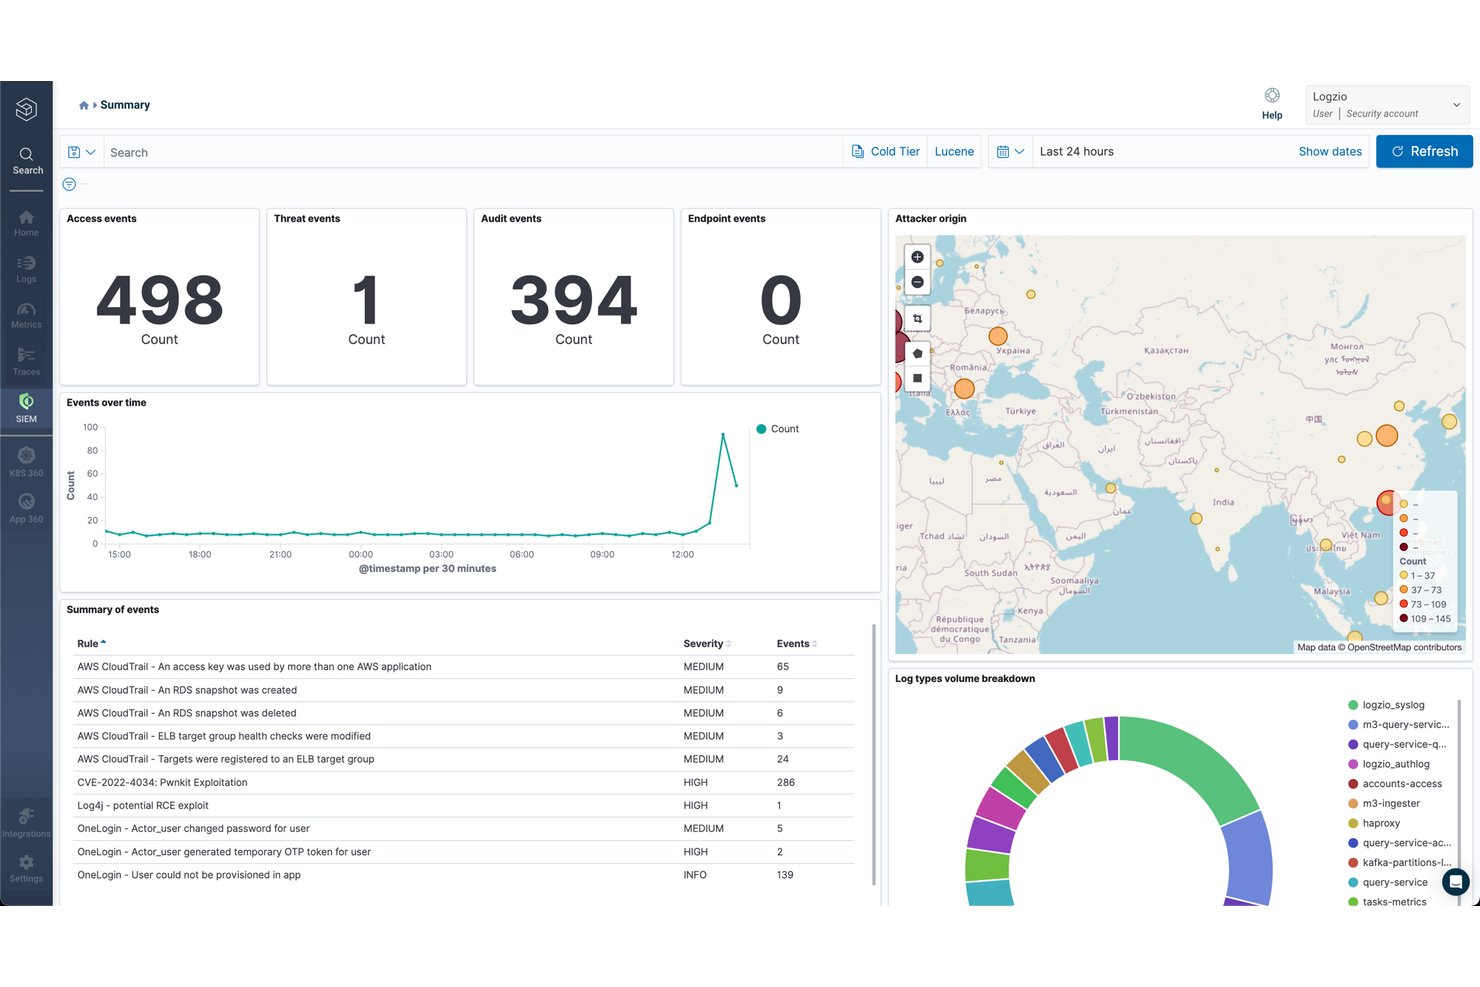This screenshot has height=987, width=1480.
Task: Open Search in the sidebar
Action: (27, 161)
